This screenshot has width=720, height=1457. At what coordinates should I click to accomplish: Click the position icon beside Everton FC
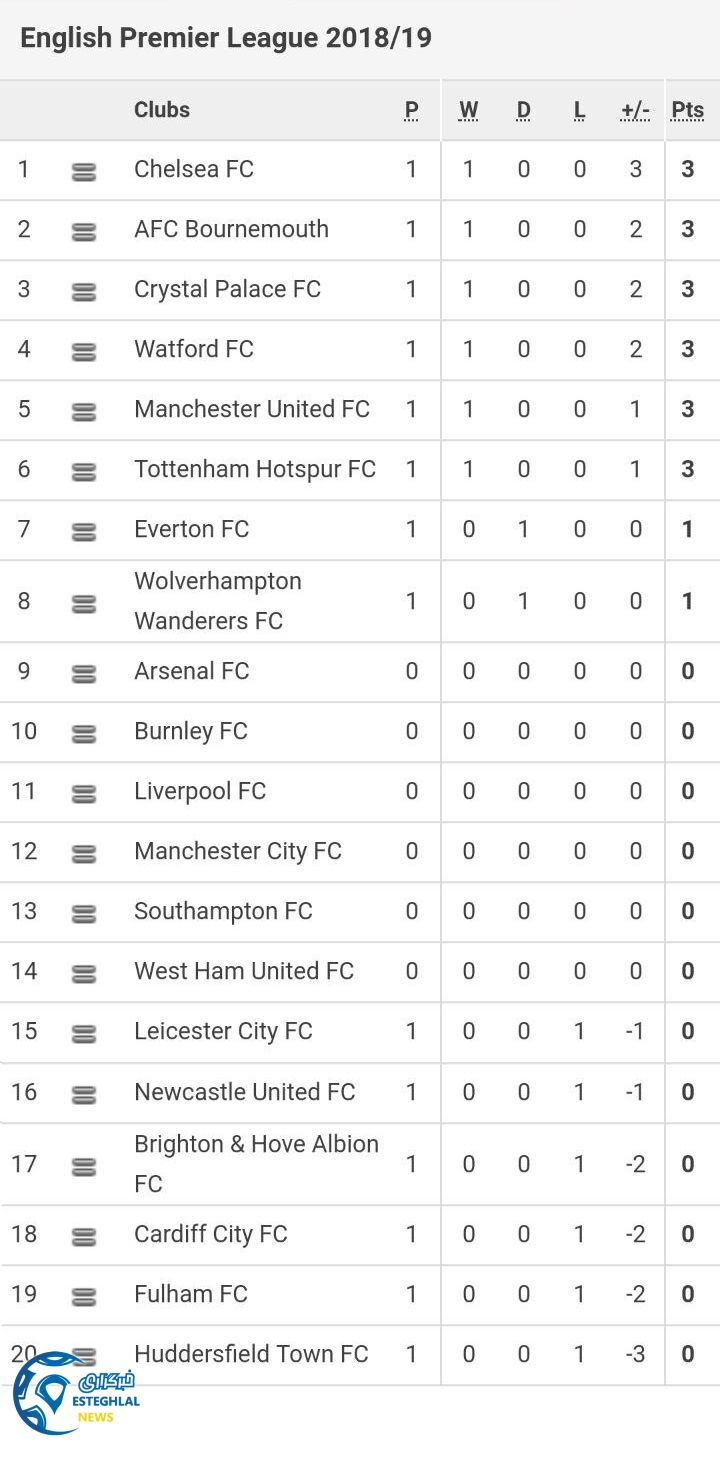point(84,532)
